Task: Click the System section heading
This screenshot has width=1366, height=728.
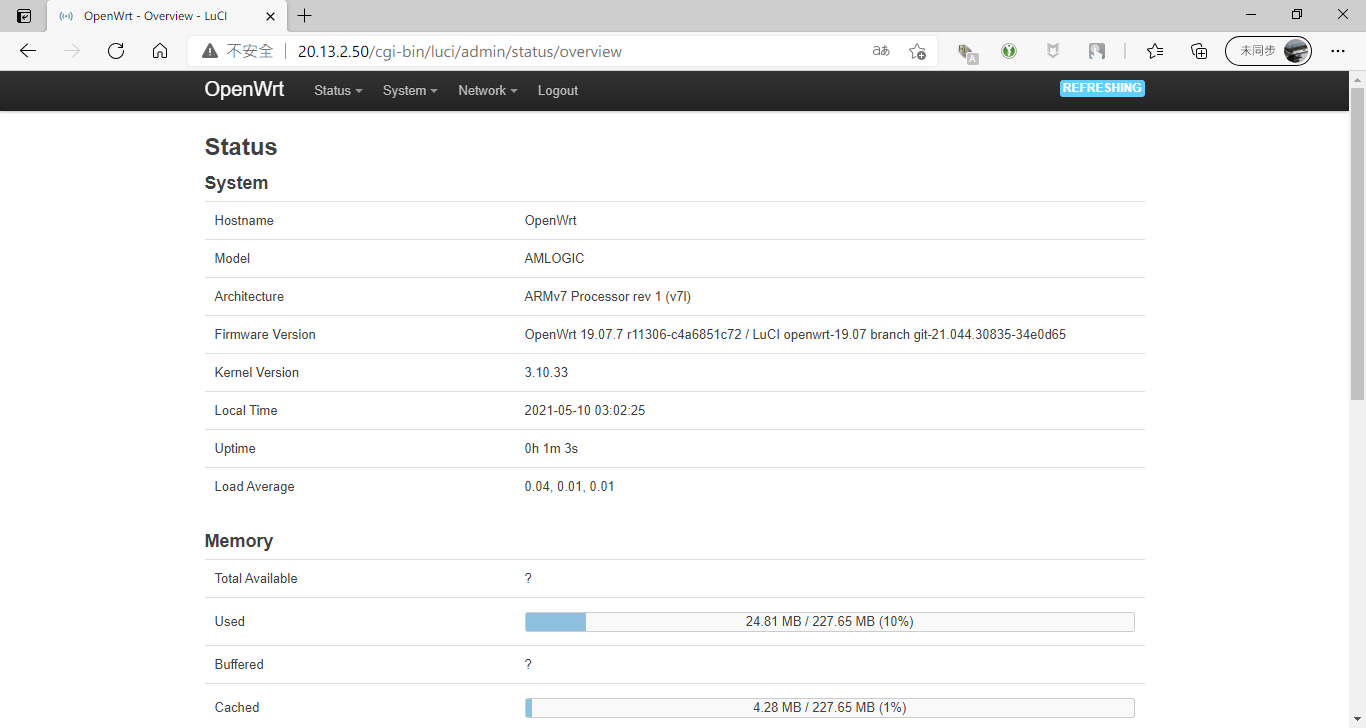Action: coord(236,183)
